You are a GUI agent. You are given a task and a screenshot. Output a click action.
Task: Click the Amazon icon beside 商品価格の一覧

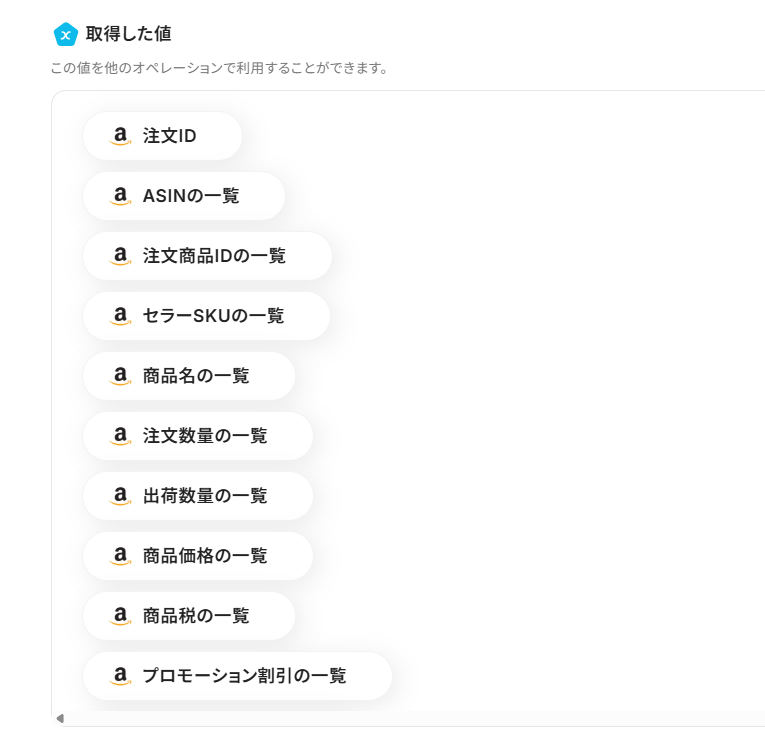click(x=120, y=556)
